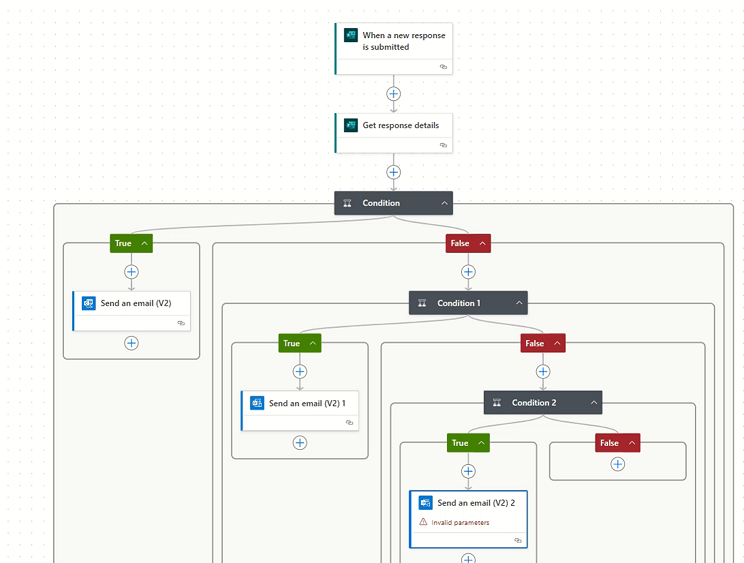Collapse the Condition 2 block
Screen dimensions: 744x563
[x=594, y=403]
